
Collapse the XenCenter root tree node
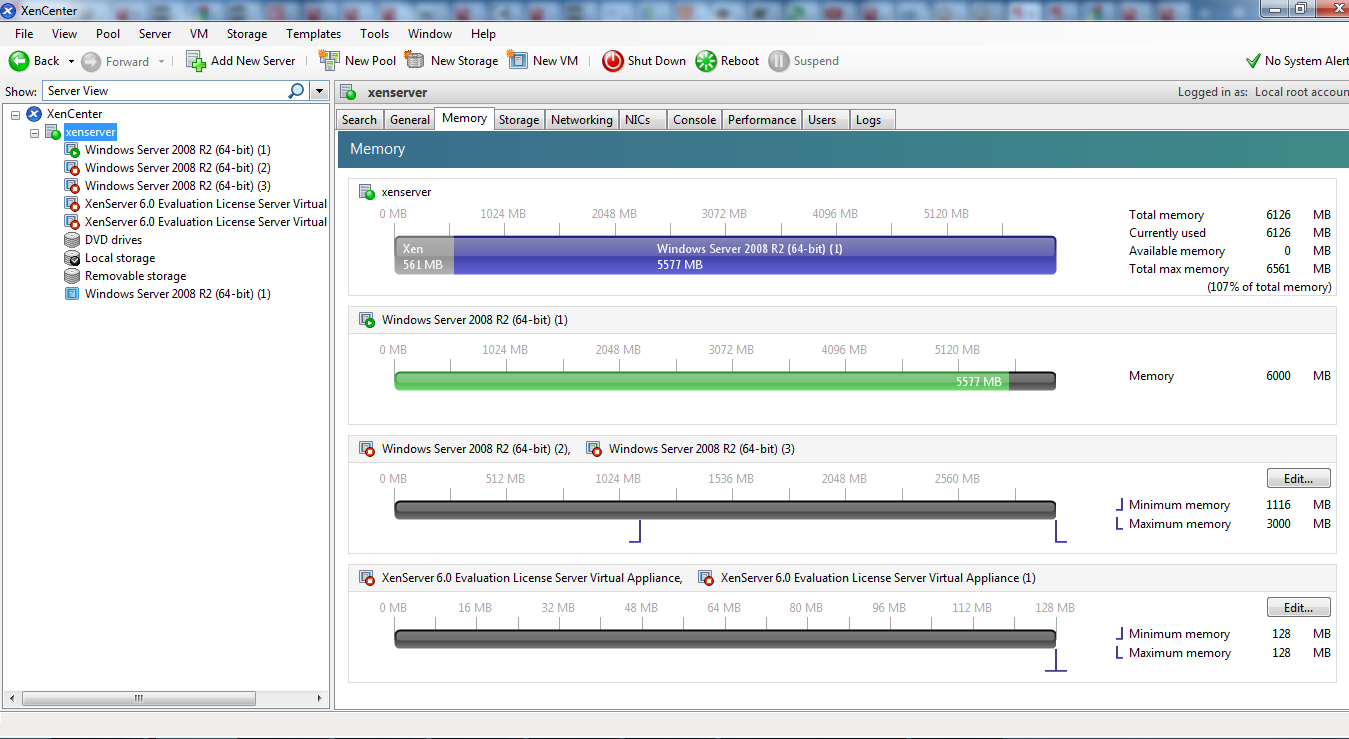click(16, 114)
